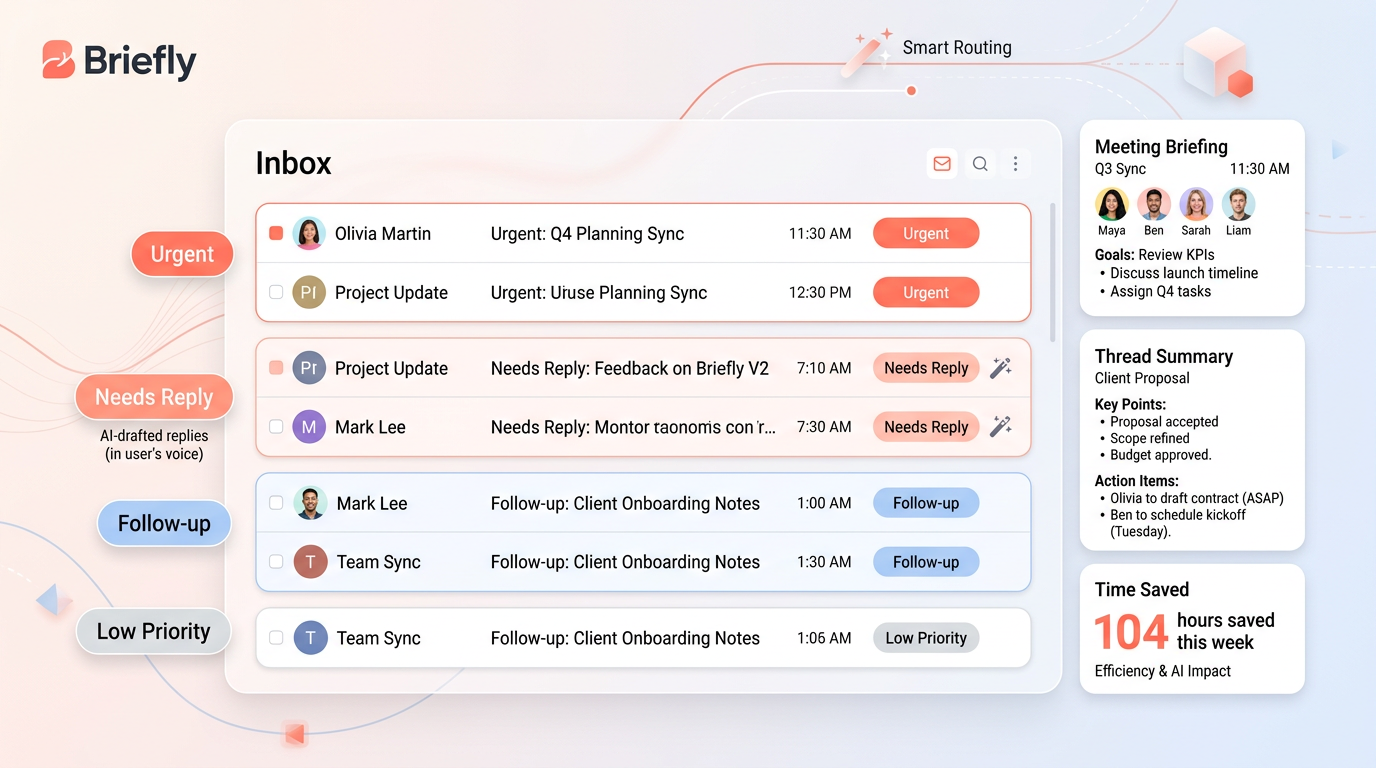Click the Needs Reply tag on Project Update
The image size is (1376, 768).
point(925,368)
